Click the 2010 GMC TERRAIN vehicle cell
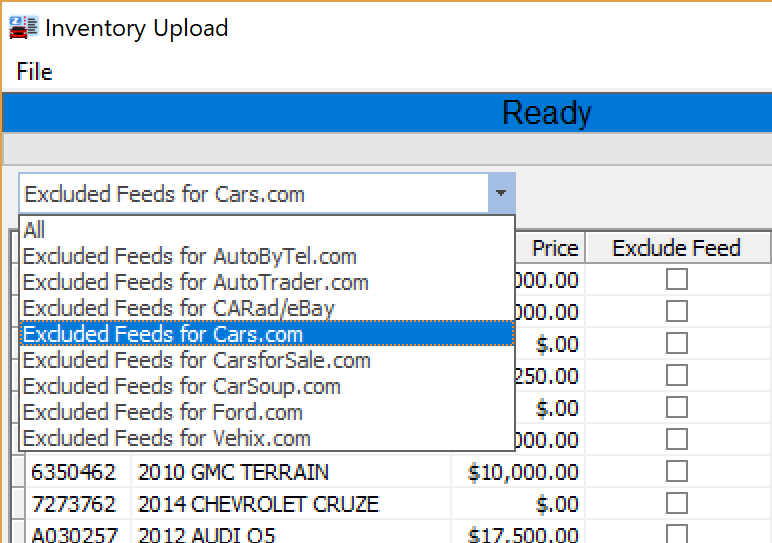The width and height of the screenshot is (772, 543). click(x=291, y=472)
